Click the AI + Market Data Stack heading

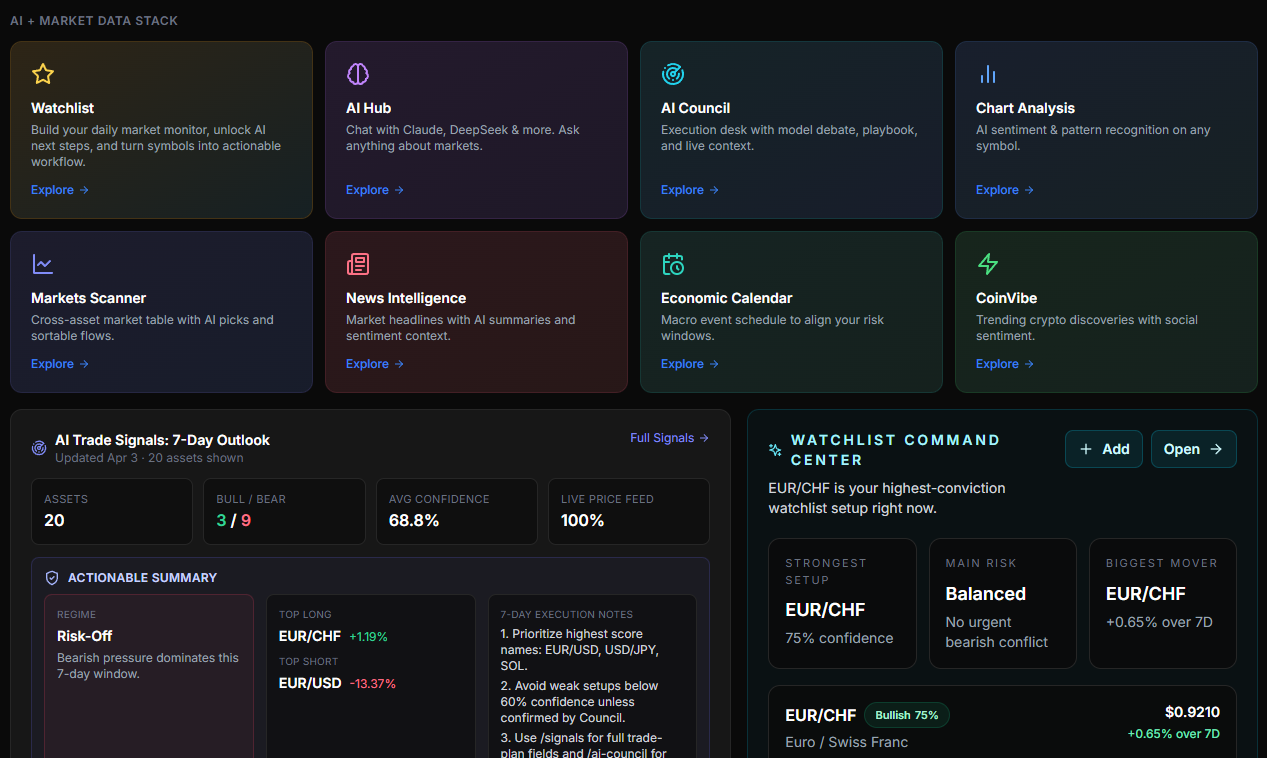(94, 20)
